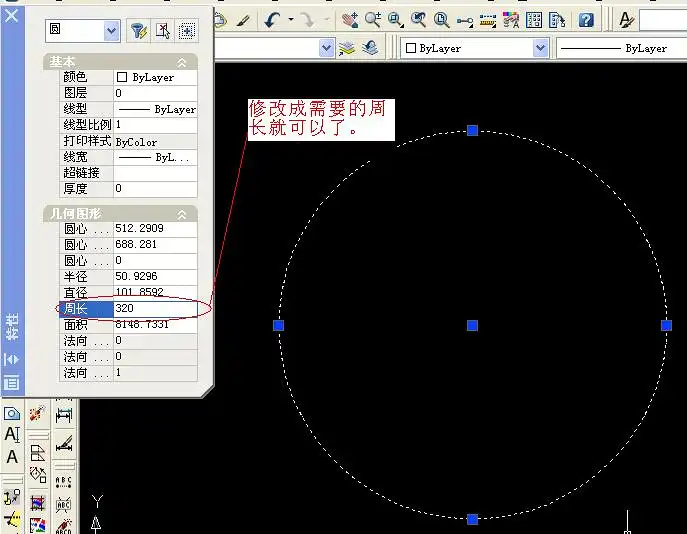Click the image clip frame icon
687x534 pixels.
(x=37, y=502)
